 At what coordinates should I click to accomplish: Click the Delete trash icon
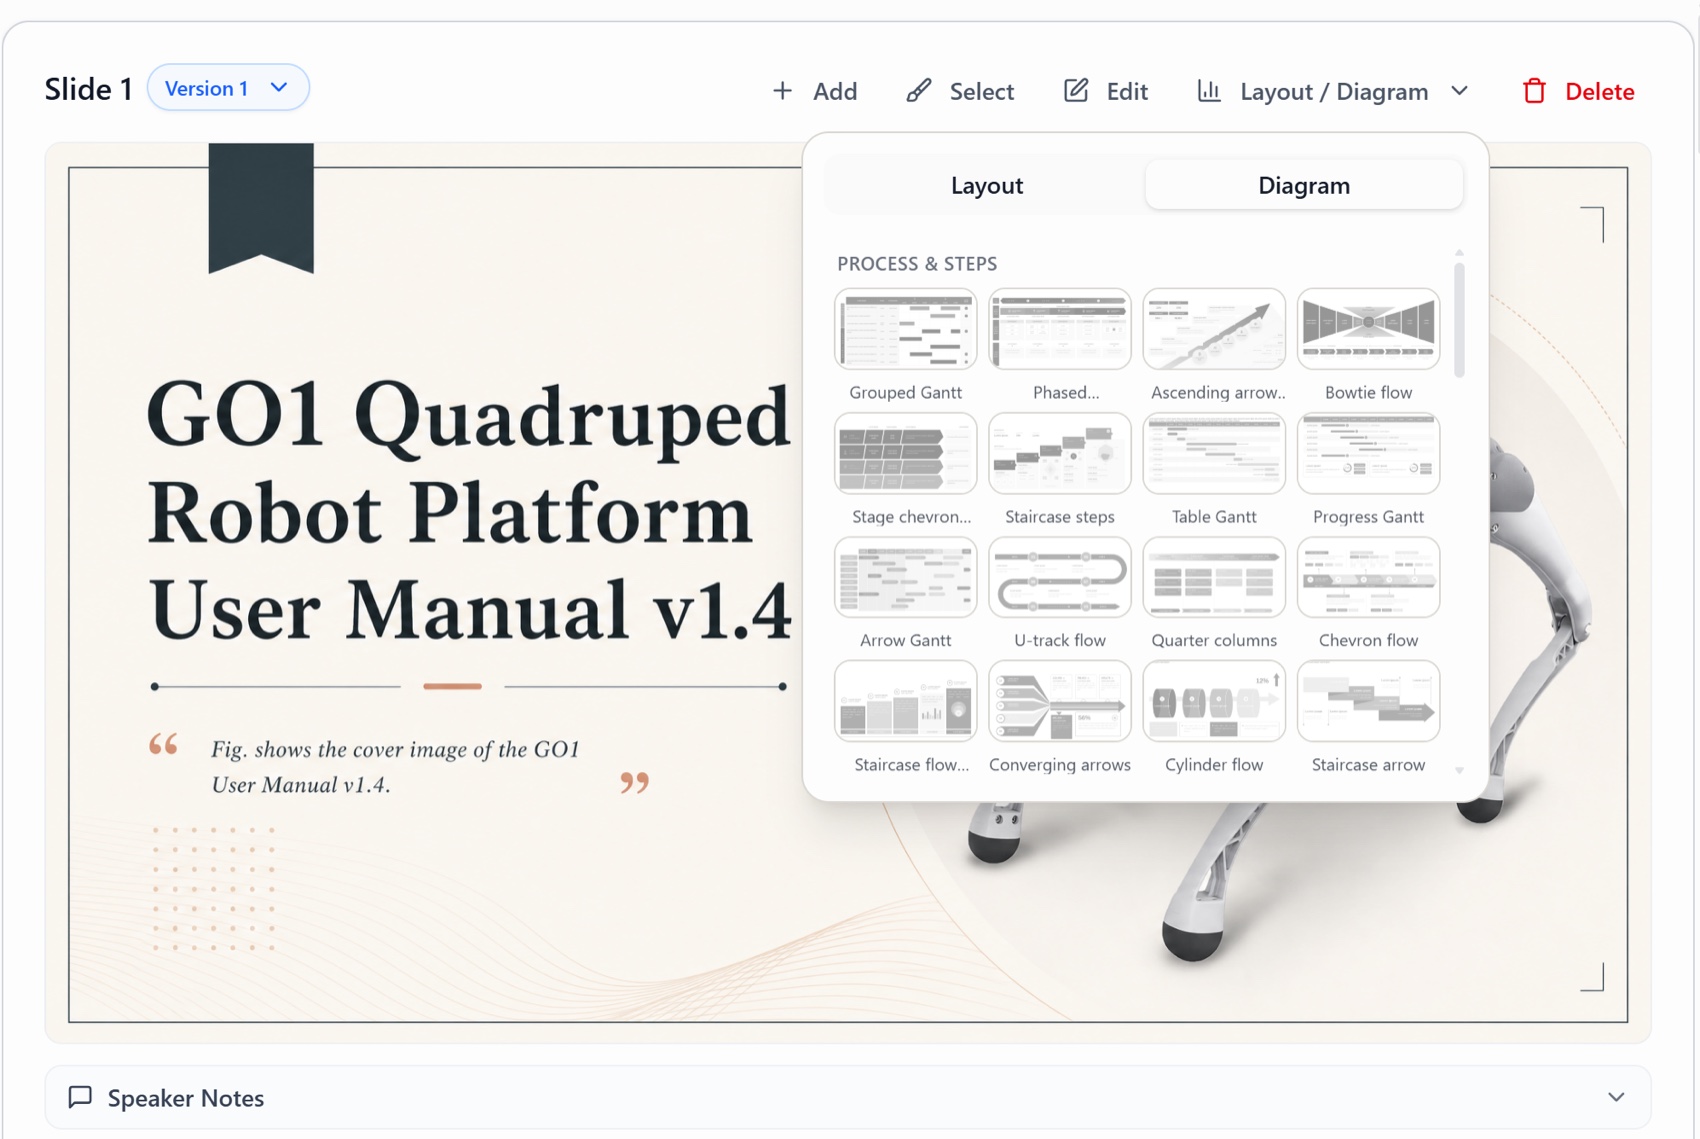tap(1534, 91)
